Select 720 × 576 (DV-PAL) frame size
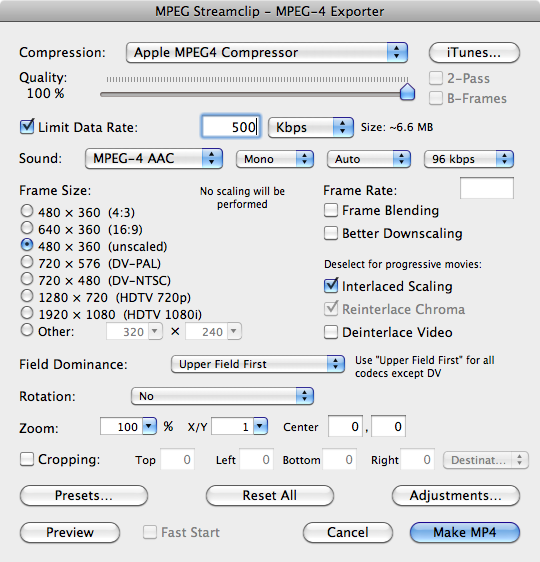 (x=27, y=262)
